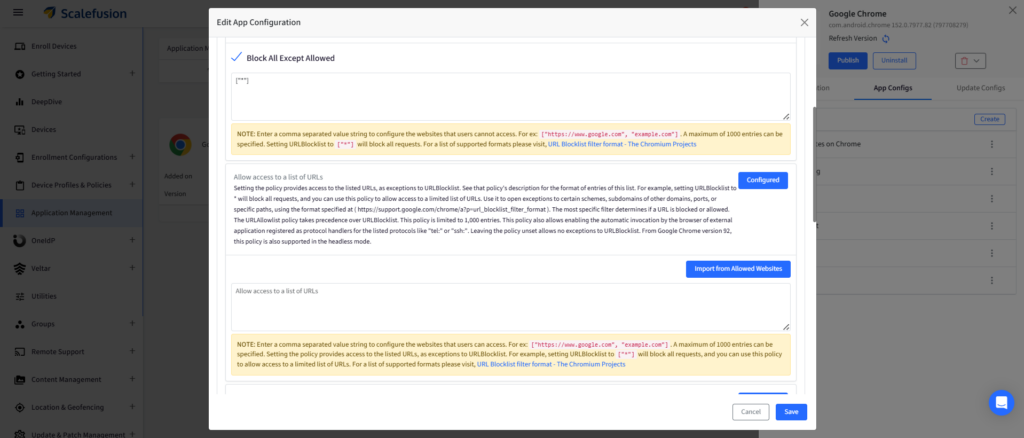
Task: Click the Groups sidebar icon
Action: pyautogui.click(x=20, y=324)
